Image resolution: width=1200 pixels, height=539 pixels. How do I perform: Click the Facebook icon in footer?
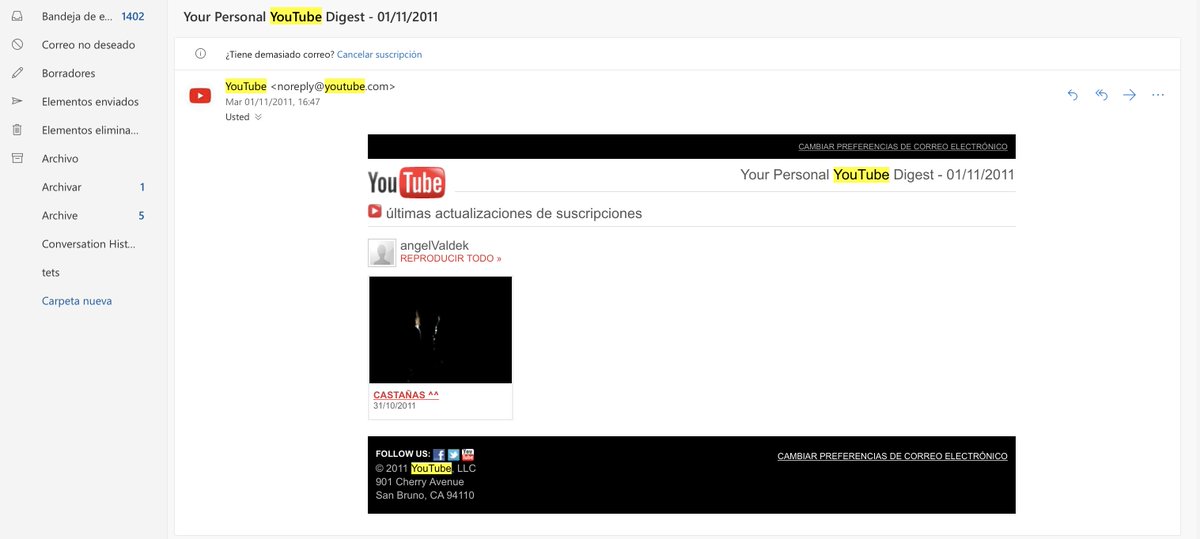(439, 454)
